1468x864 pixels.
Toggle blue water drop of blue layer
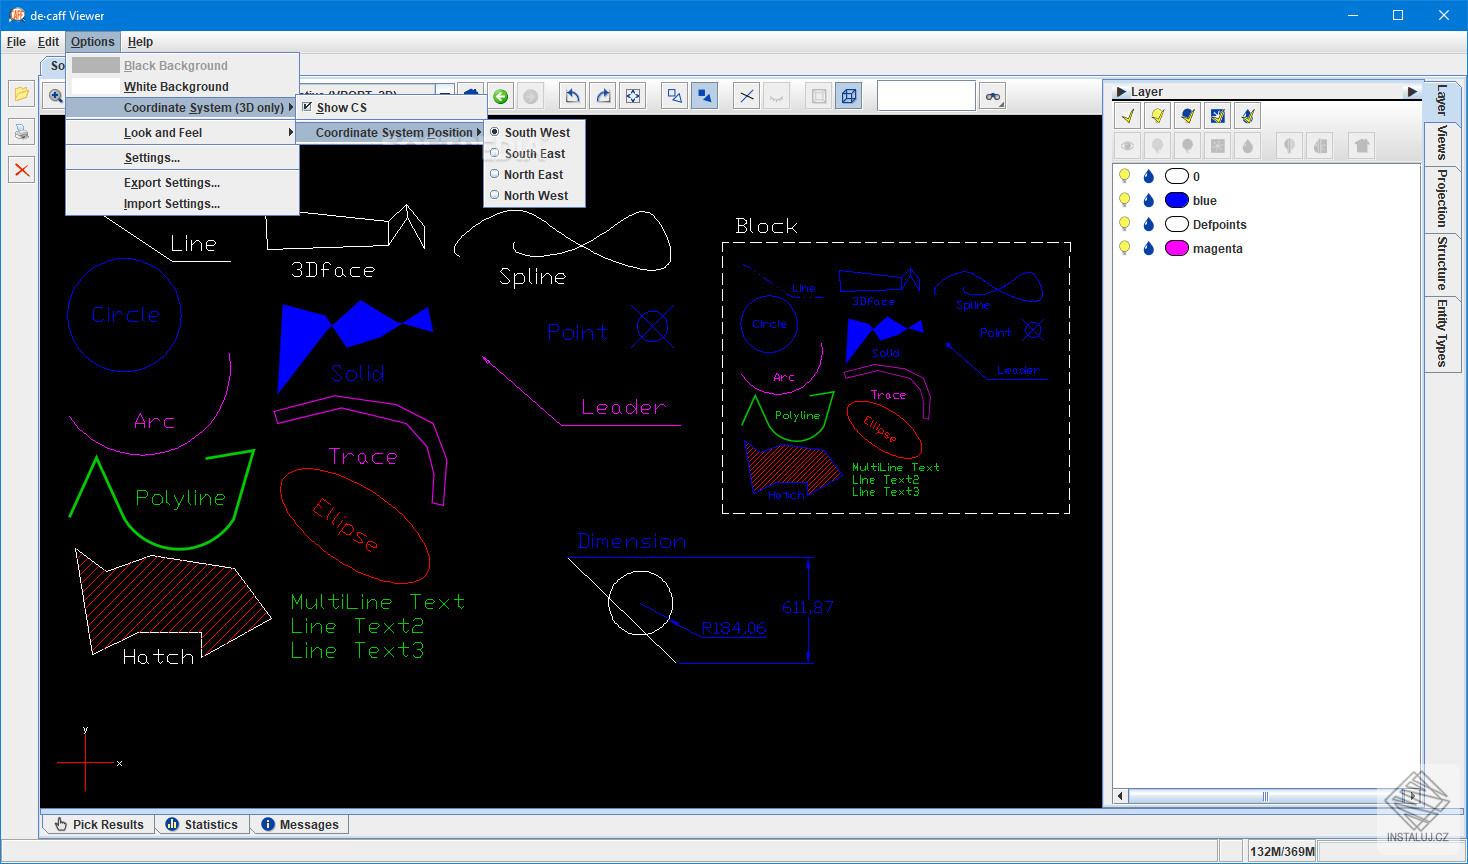[1149, 200]
